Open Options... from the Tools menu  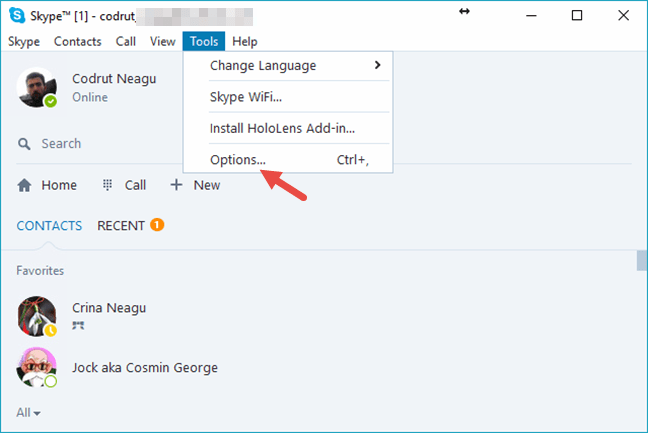(x=288, y=159)
